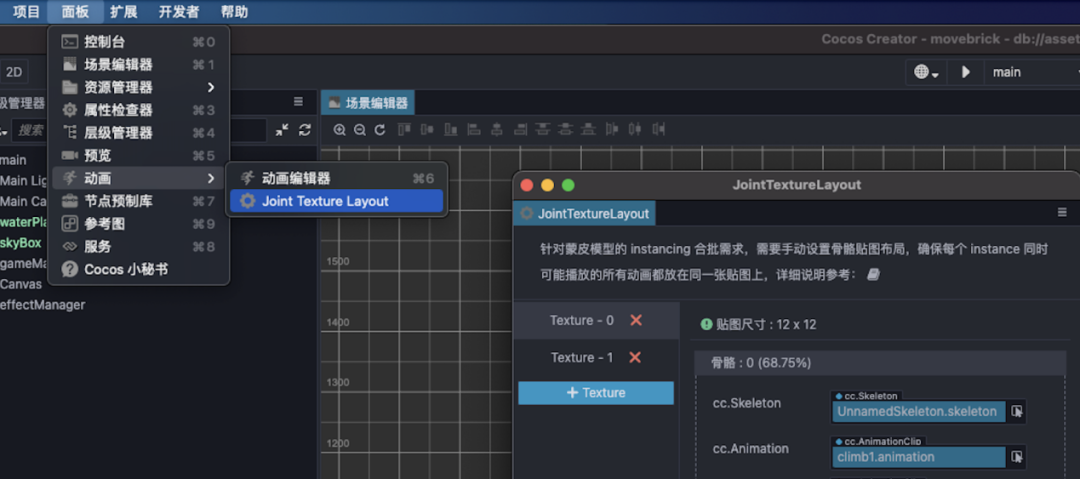This screenshot has height=479, width=1080.
Task: Open the 开发者 menu
Action: point(179,12)
